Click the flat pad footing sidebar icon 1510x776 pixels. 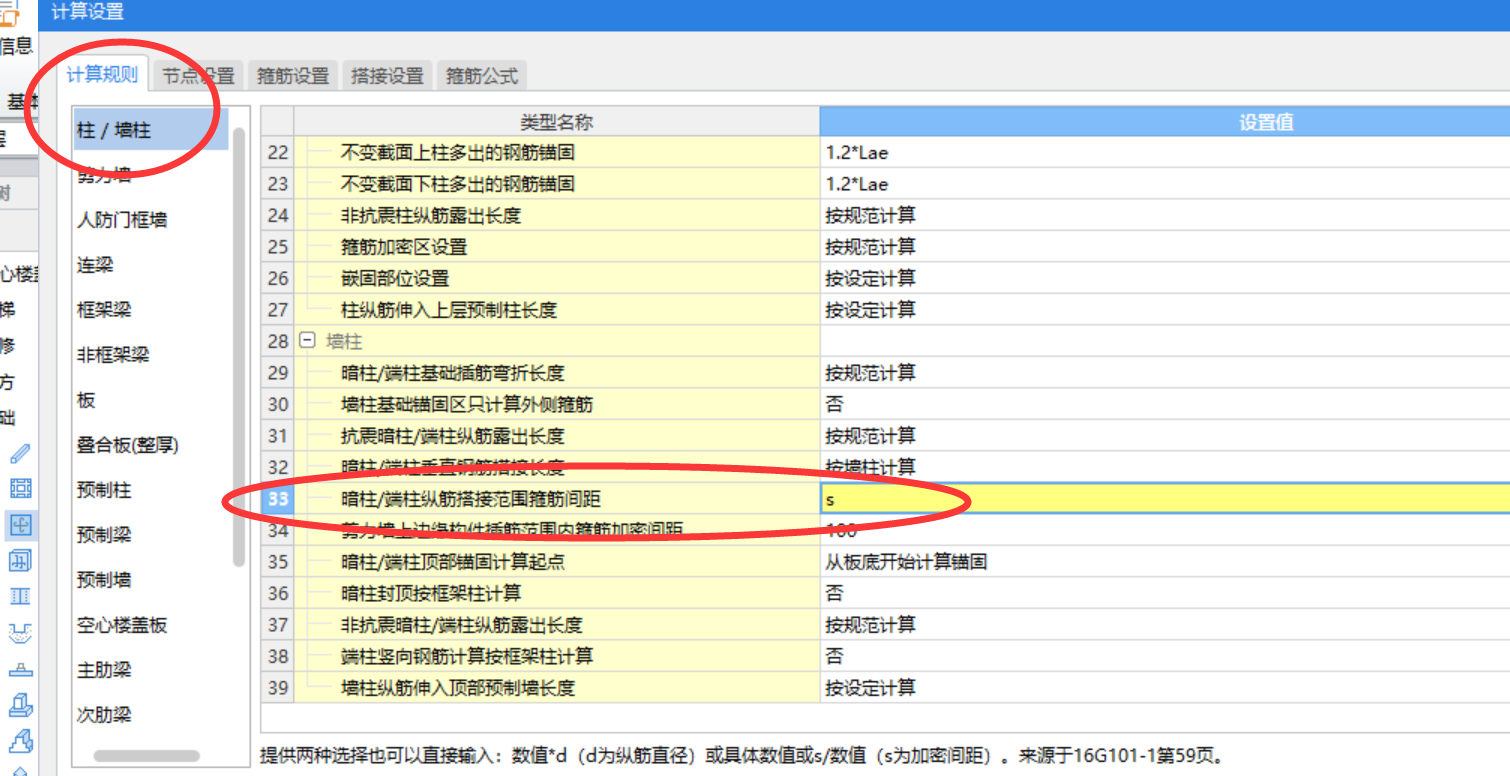20,669
